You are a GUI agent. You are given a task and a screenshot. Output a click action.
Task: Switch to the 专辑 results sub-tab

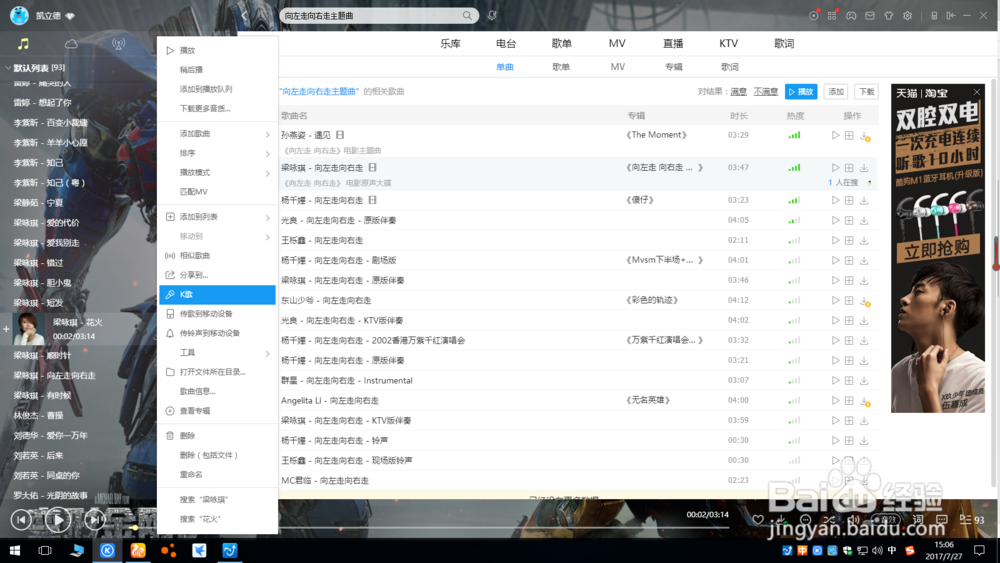click(673, 67)
